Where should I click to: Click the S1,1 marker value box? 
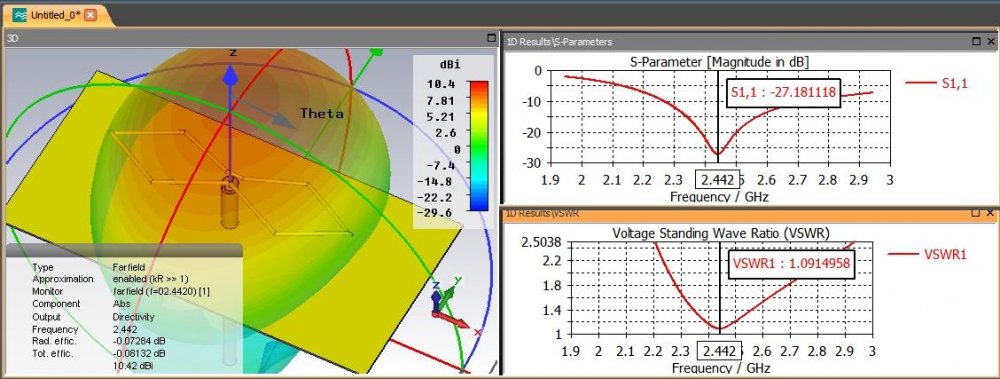pos(783,93)
